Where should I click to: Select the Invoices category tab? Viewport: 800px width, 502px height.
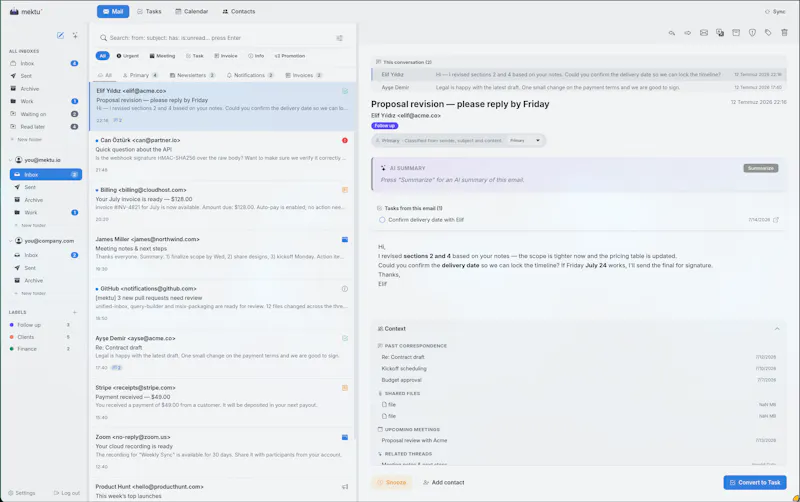(x=304, y=75)
